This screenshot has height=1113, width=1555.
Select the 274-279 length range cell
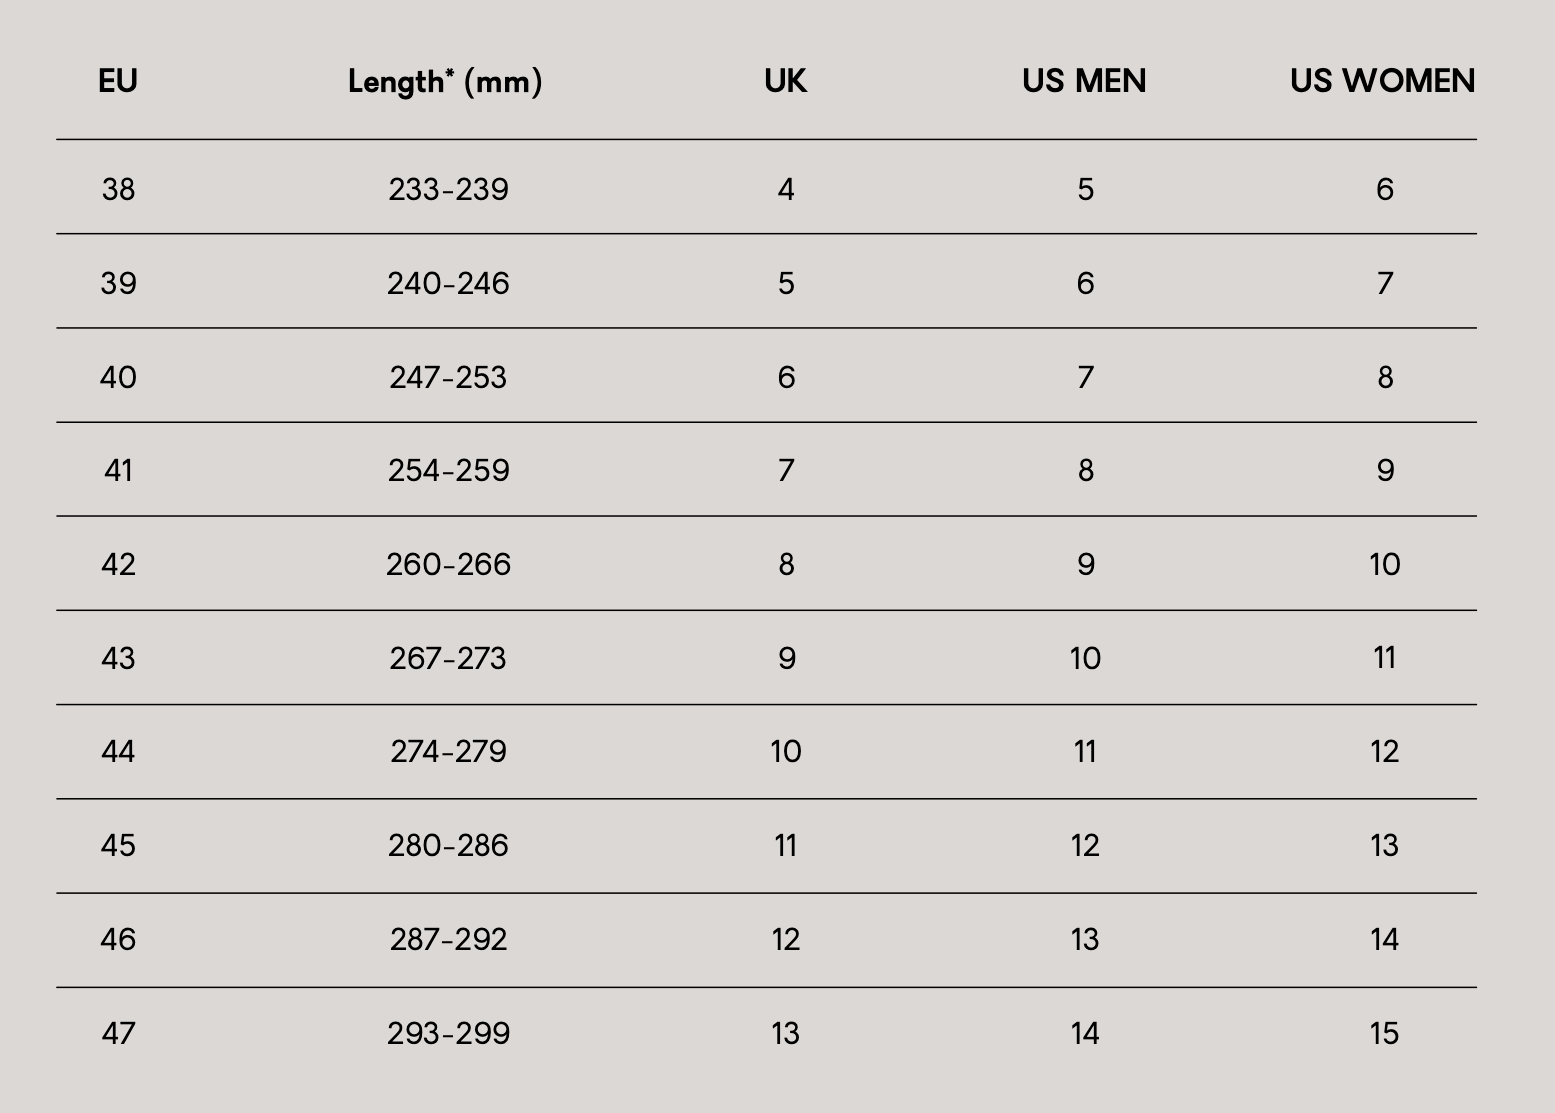tap(448, 751)
